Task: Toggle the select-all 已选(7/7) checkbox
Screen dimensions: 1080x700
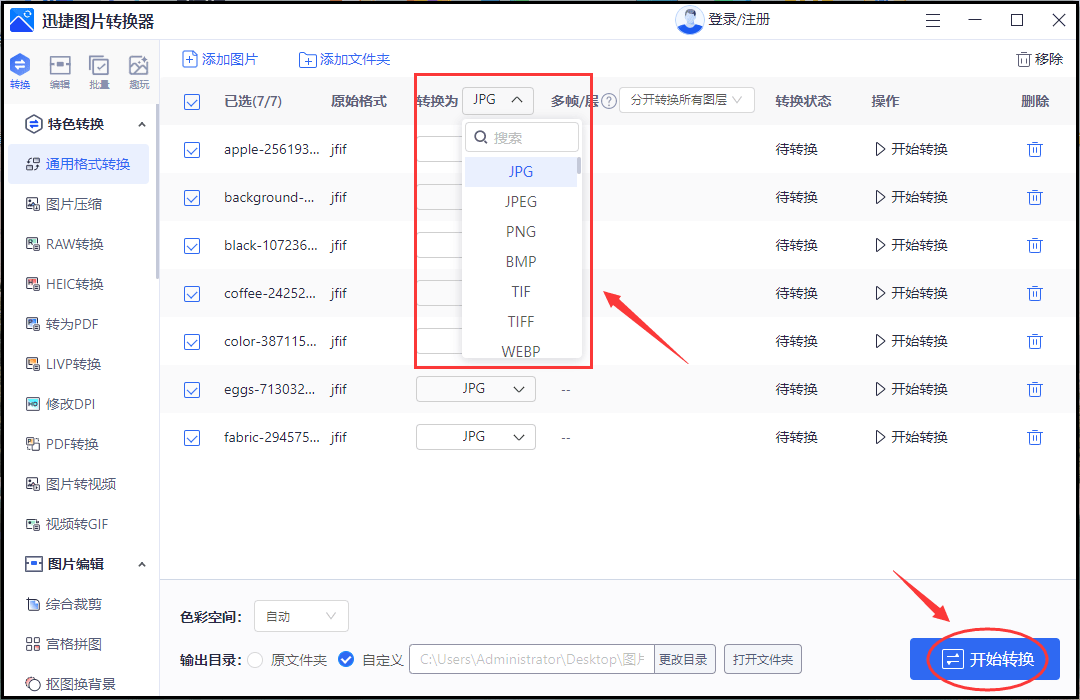Action: [x=192, y=102]
